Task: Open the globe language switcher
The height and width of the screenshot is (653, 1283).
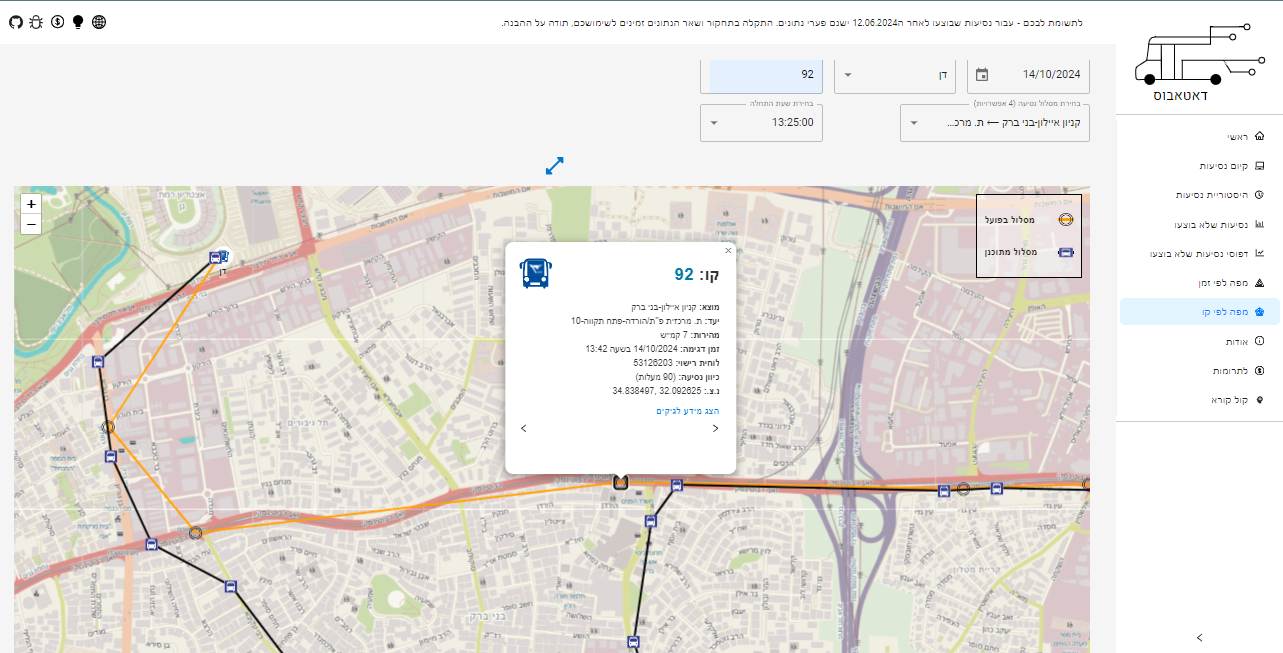Action: coord(98,21)
